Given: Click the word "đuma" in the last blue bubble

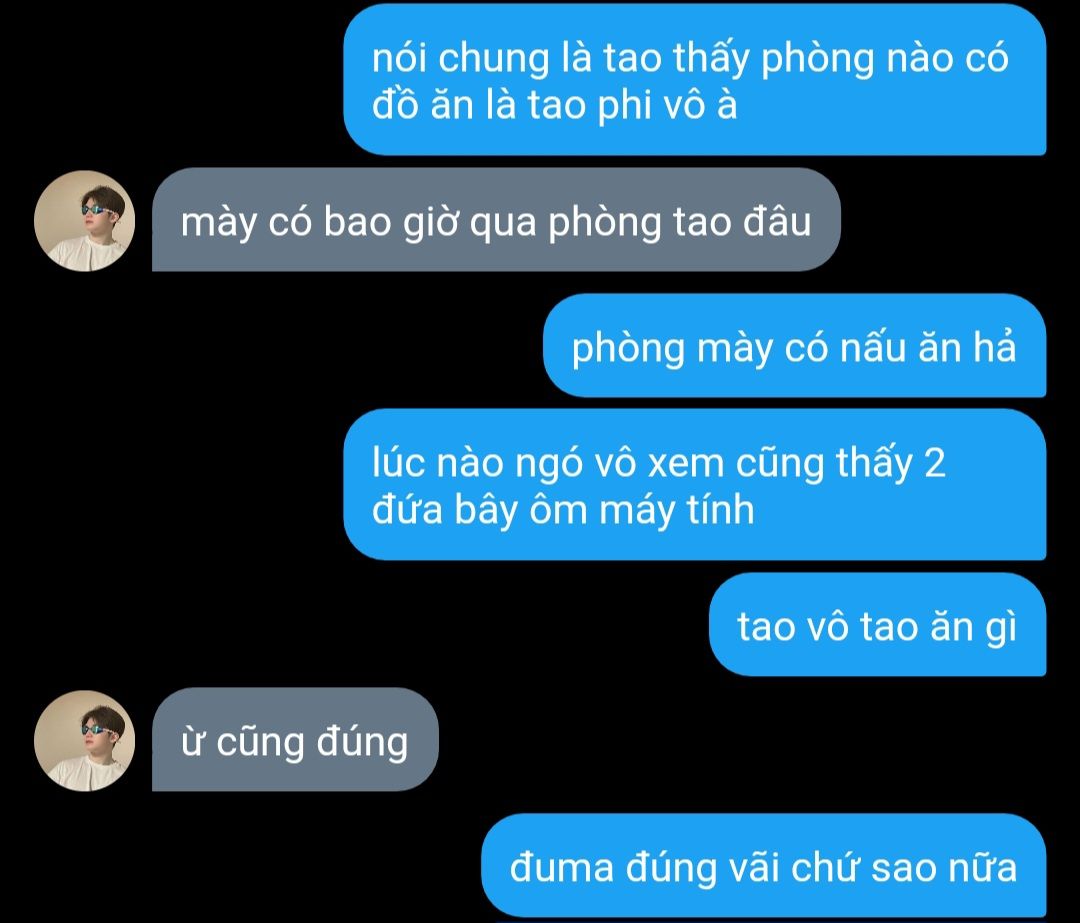Looking at the screenshot, I should tap(561, 867).
